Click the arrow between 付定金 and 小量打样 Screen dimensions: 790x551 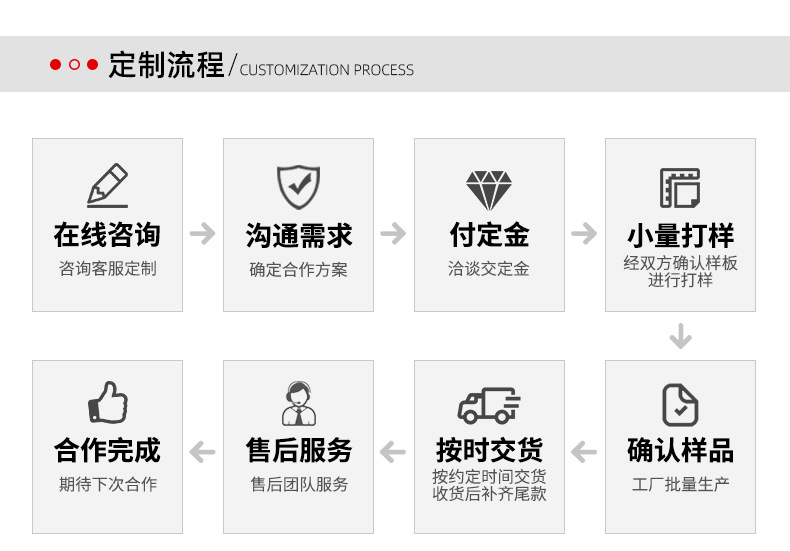coord(584,234)
